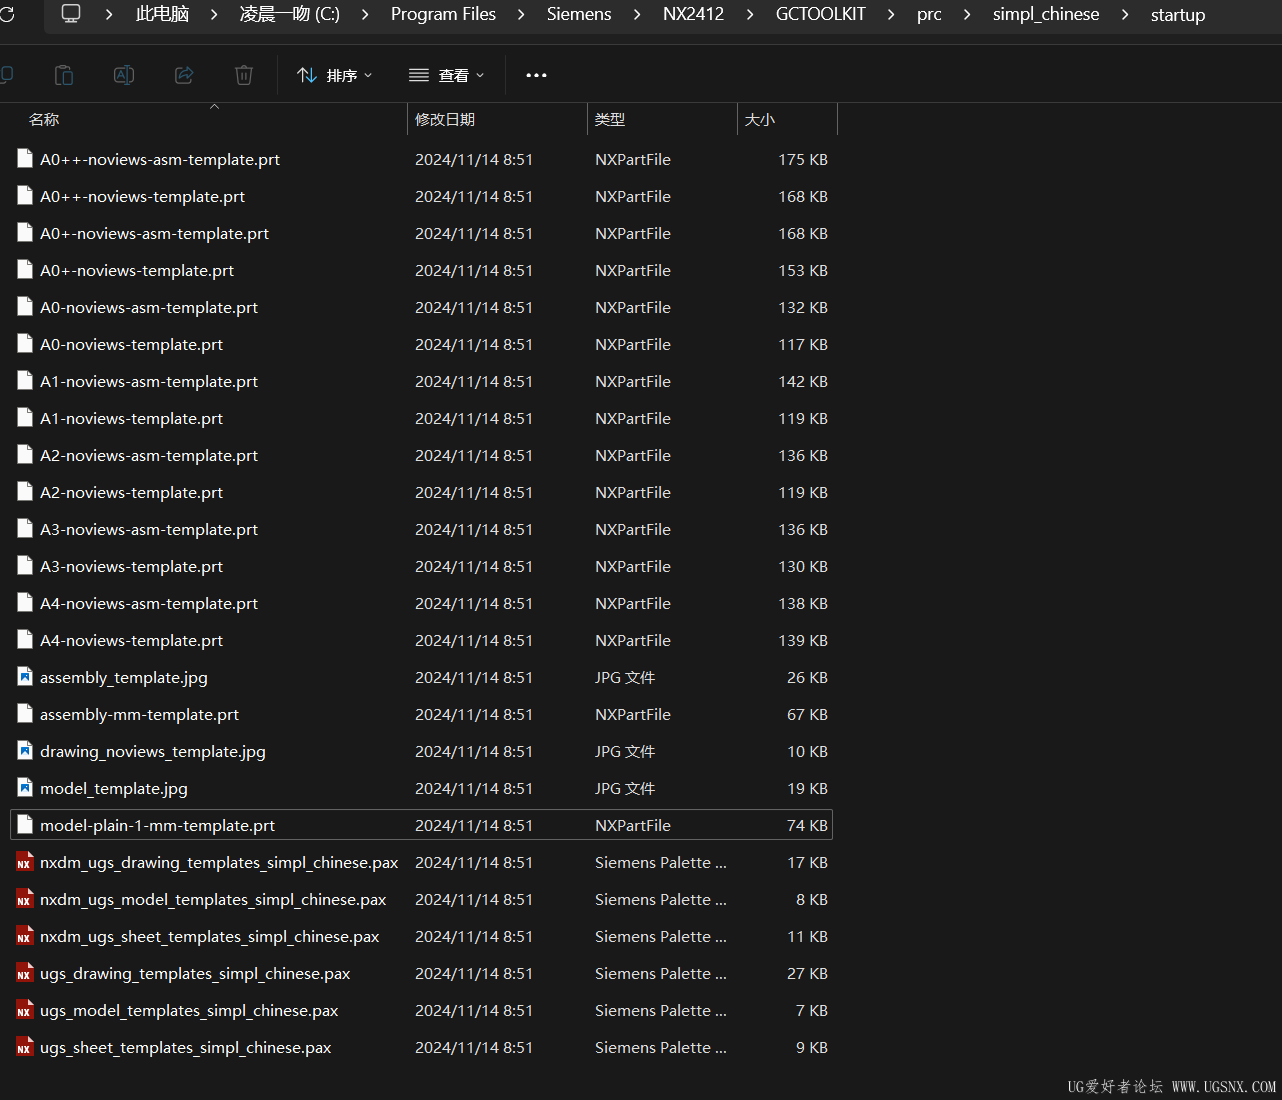Click the Rename toolbar icon
This screenshot has height=1100, width=1282.
click(124, 75)
